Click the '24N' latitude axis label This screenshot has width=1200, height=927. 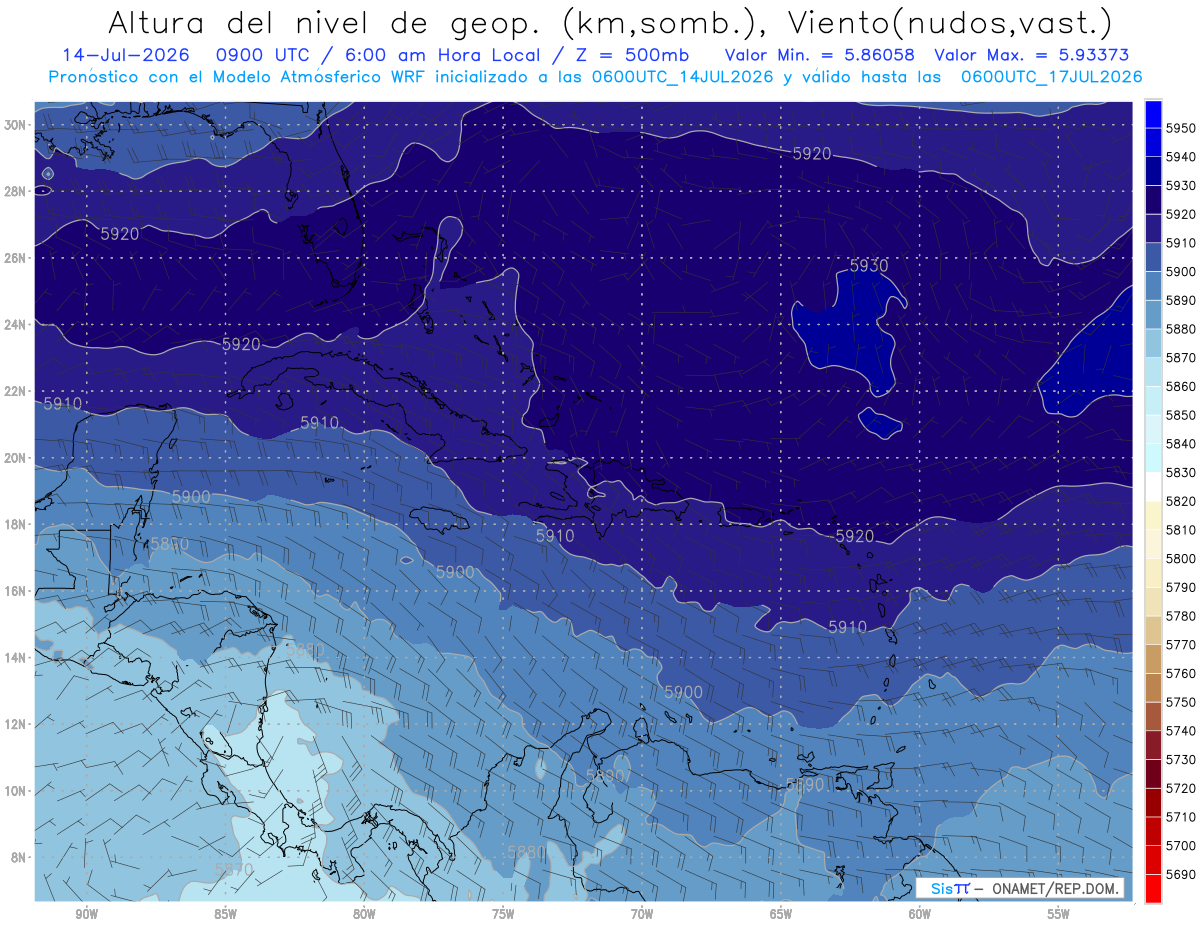tap(15, 324)
